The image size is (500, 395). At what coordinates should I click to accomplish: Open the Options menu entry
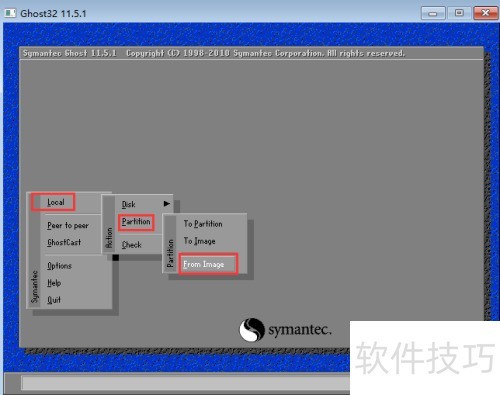tap(59, 266)
